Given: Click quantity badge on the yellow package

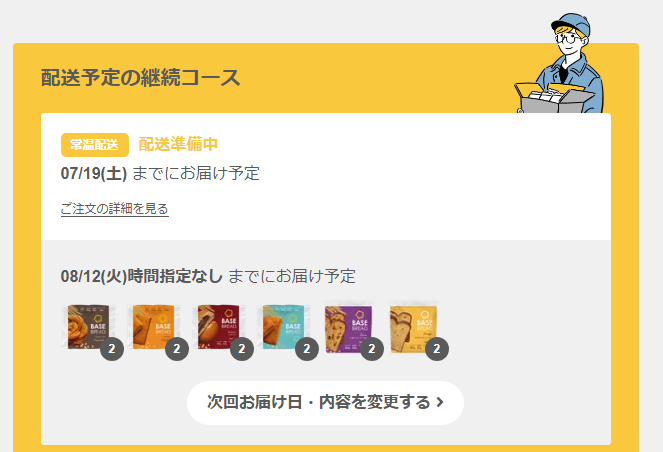Looking at the screenshot, I should coord(437,349).
